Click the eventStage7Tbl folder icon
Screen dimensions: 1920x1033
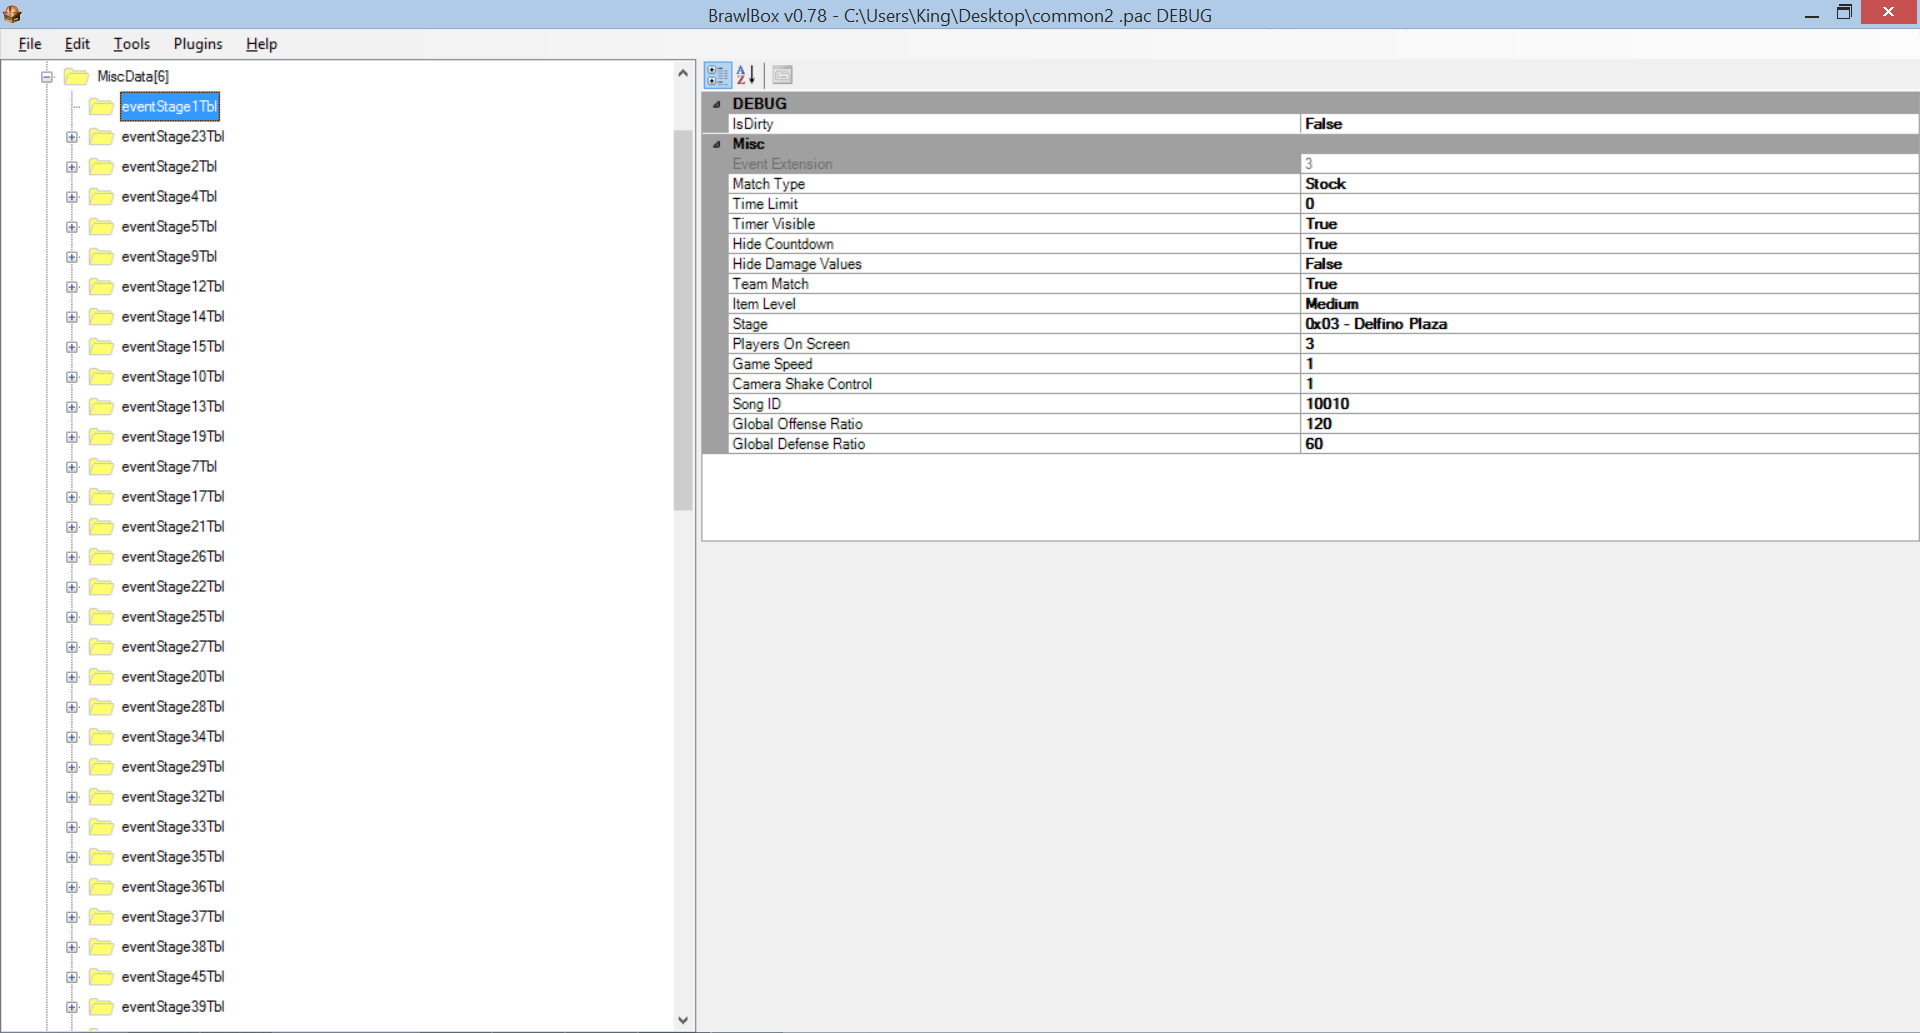(x=101, y=466)
